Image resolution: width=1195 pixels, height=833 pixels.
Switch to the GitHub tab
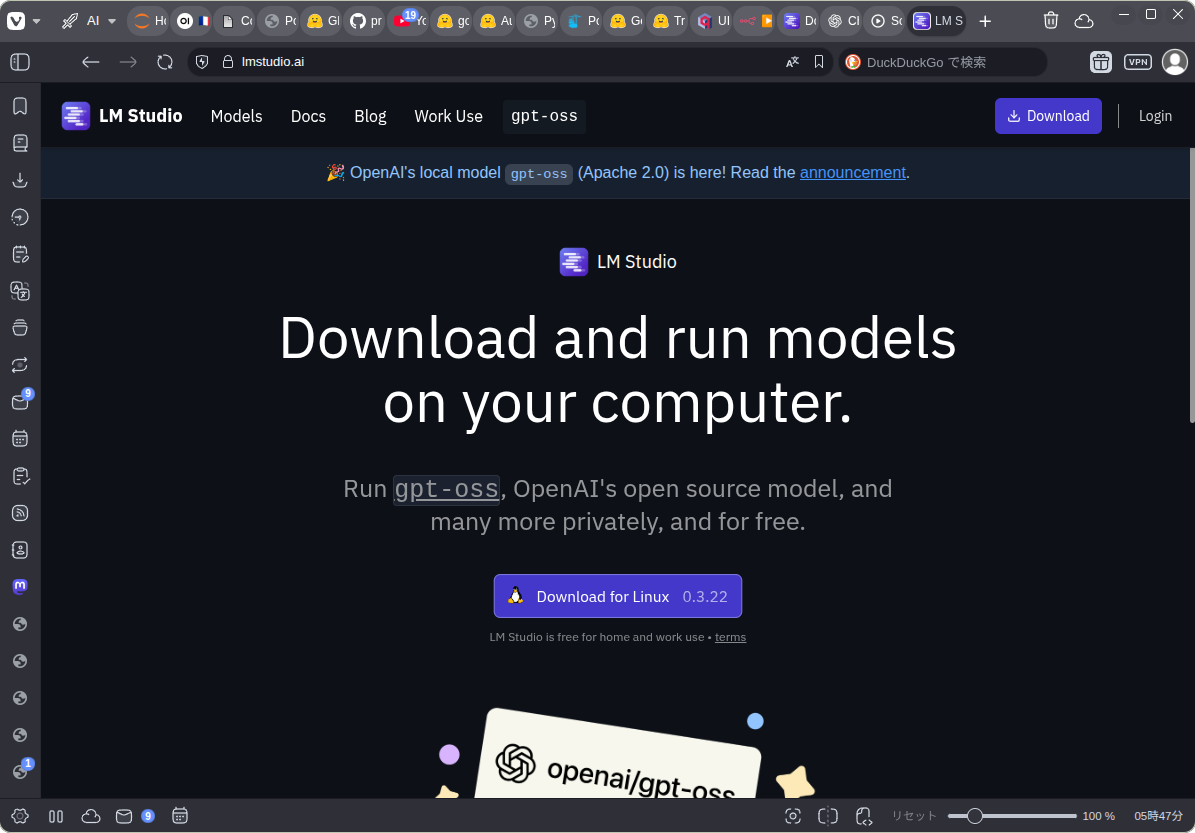tap(366, 21)
